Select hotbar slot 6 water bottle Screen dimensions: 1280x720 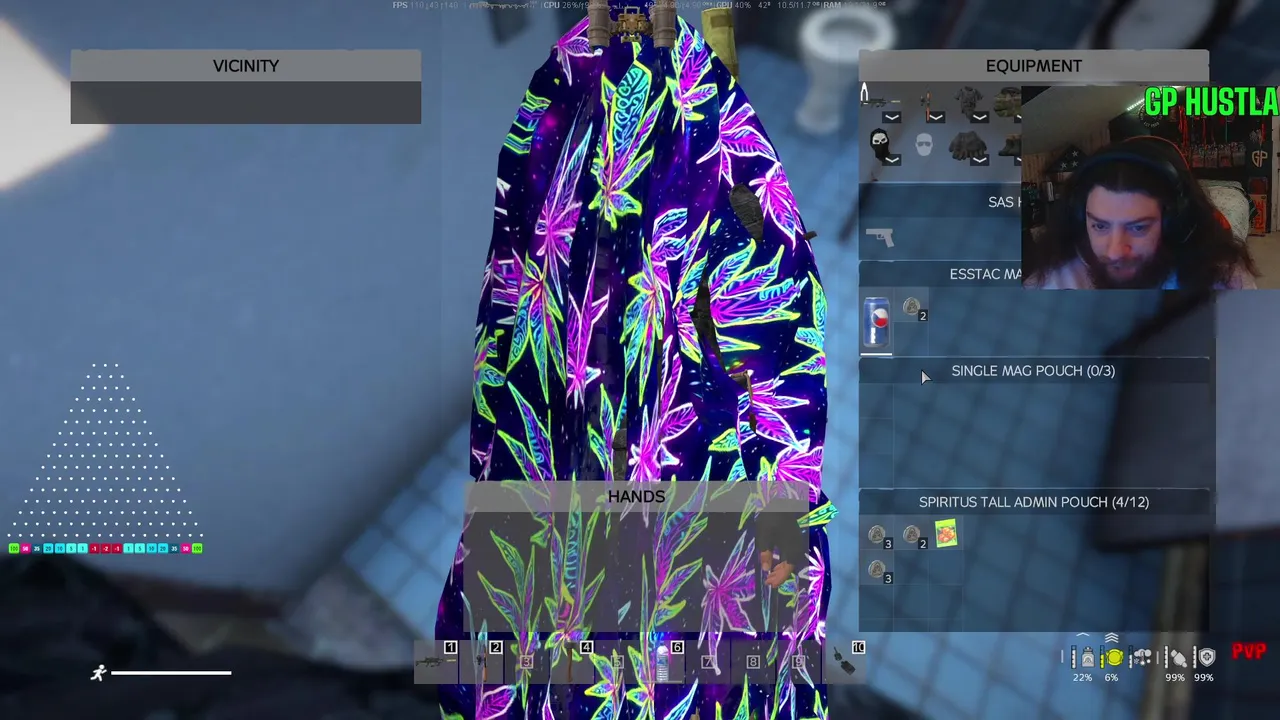pos(662,662)
